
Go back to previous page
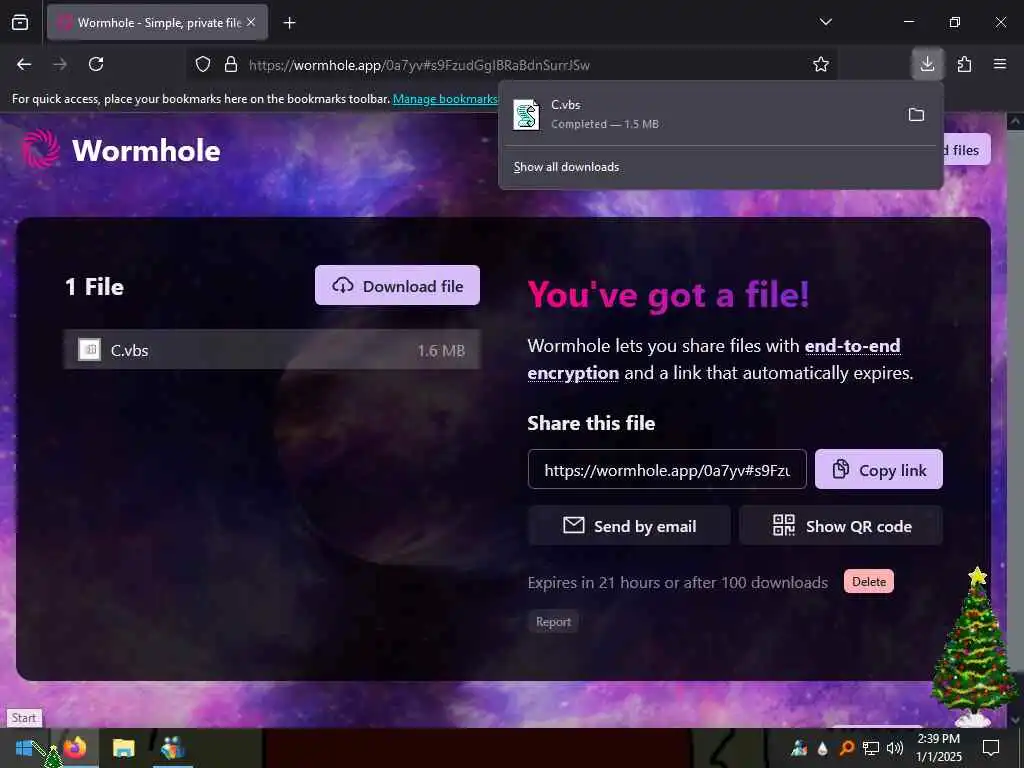(x=24, y=64)
